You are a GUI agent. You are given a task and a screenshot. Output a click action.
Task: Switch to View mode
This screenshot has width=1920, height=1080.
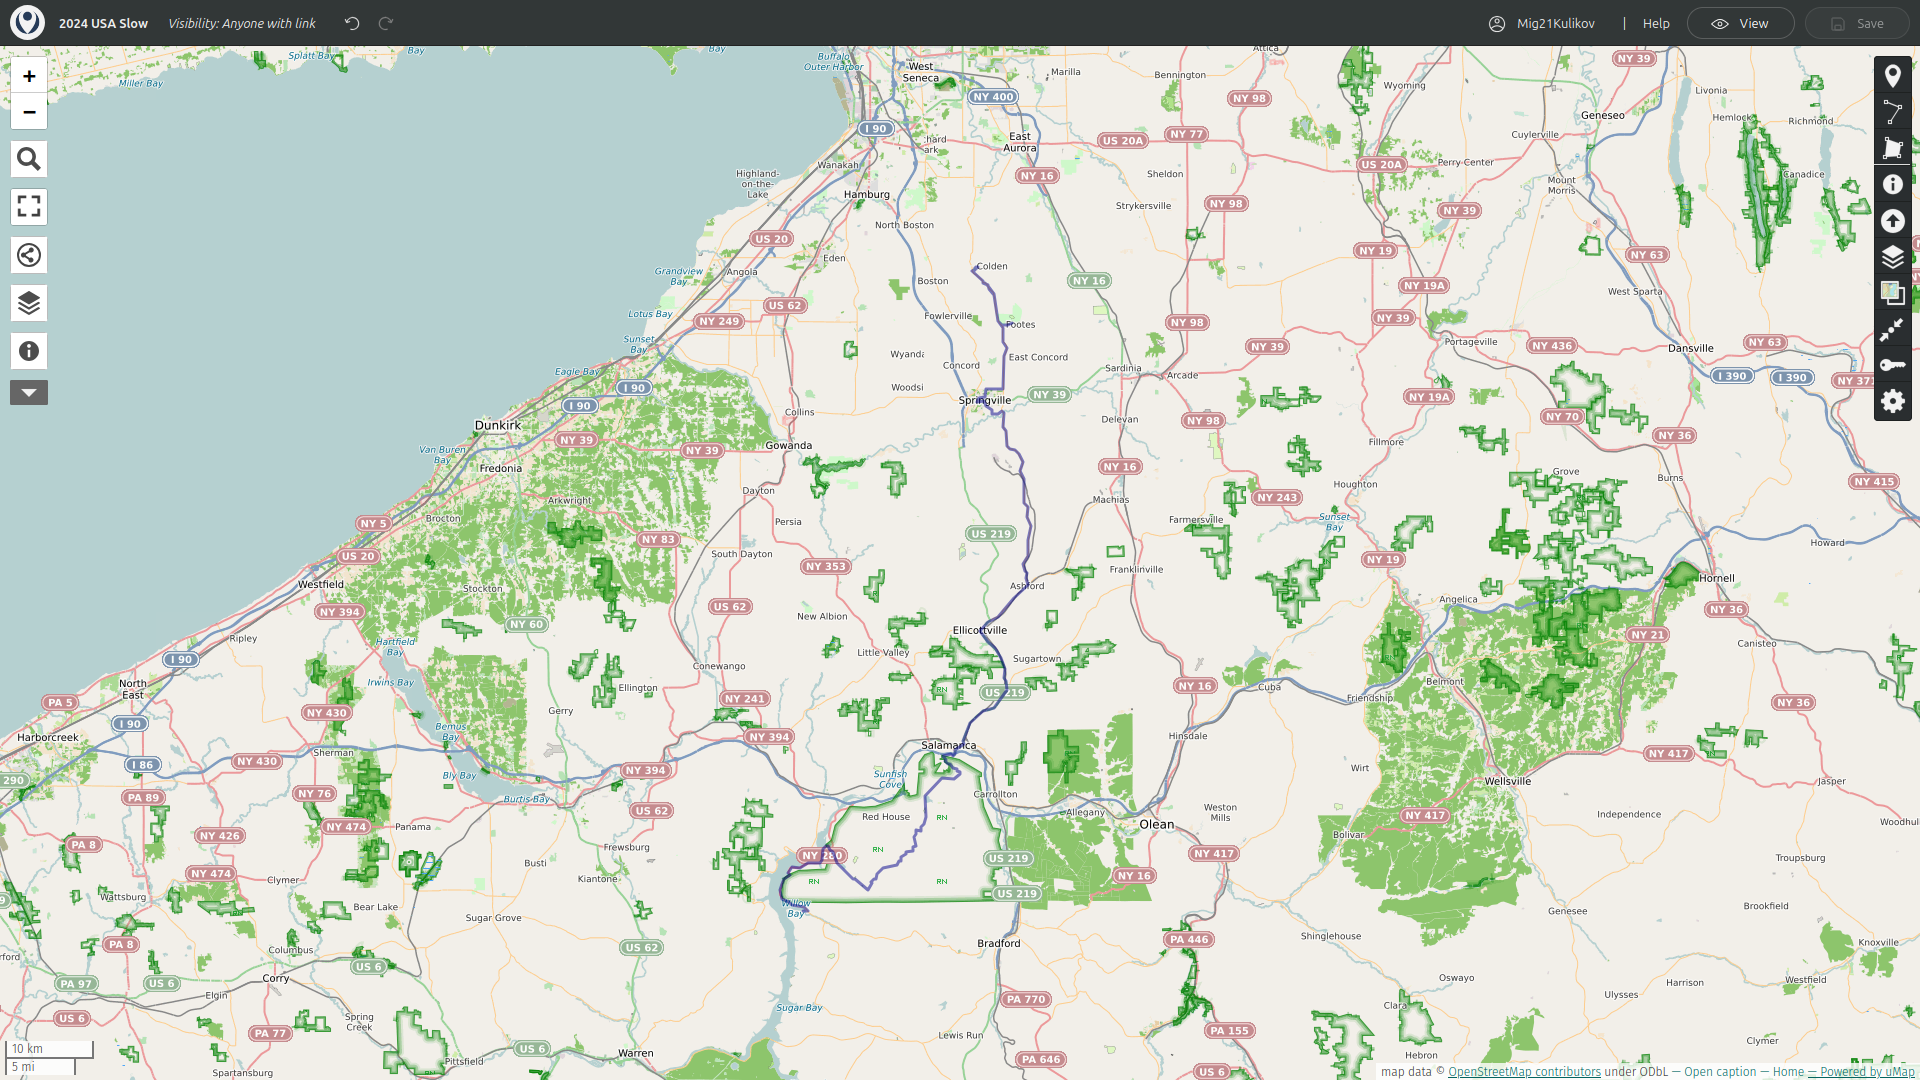tap(1740, 23)
